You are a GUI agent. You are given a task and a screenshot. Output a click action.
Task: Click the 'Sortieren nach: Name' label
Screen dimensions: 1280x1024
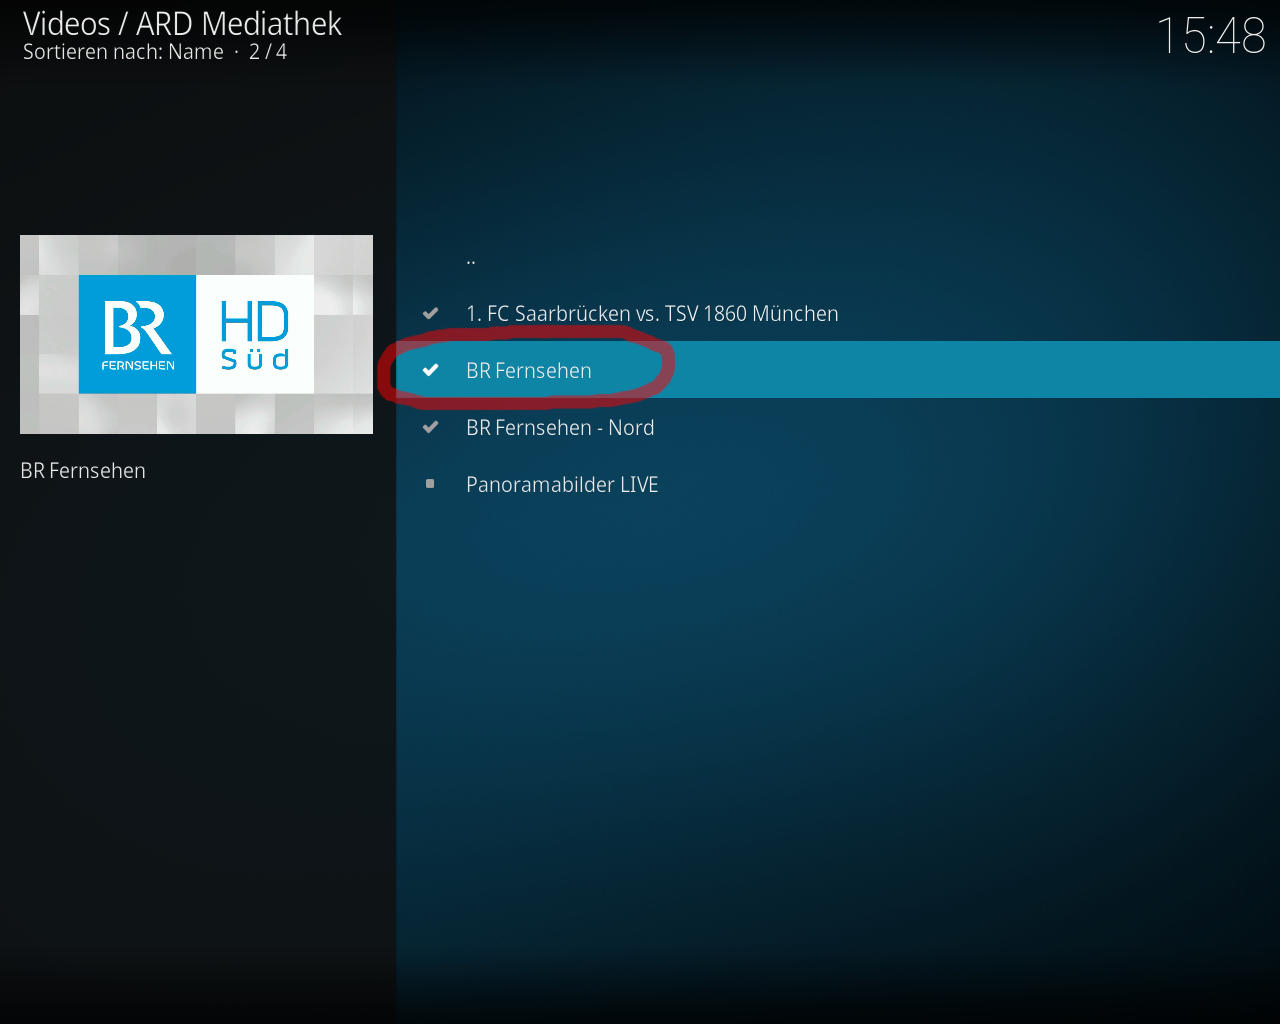123,52
